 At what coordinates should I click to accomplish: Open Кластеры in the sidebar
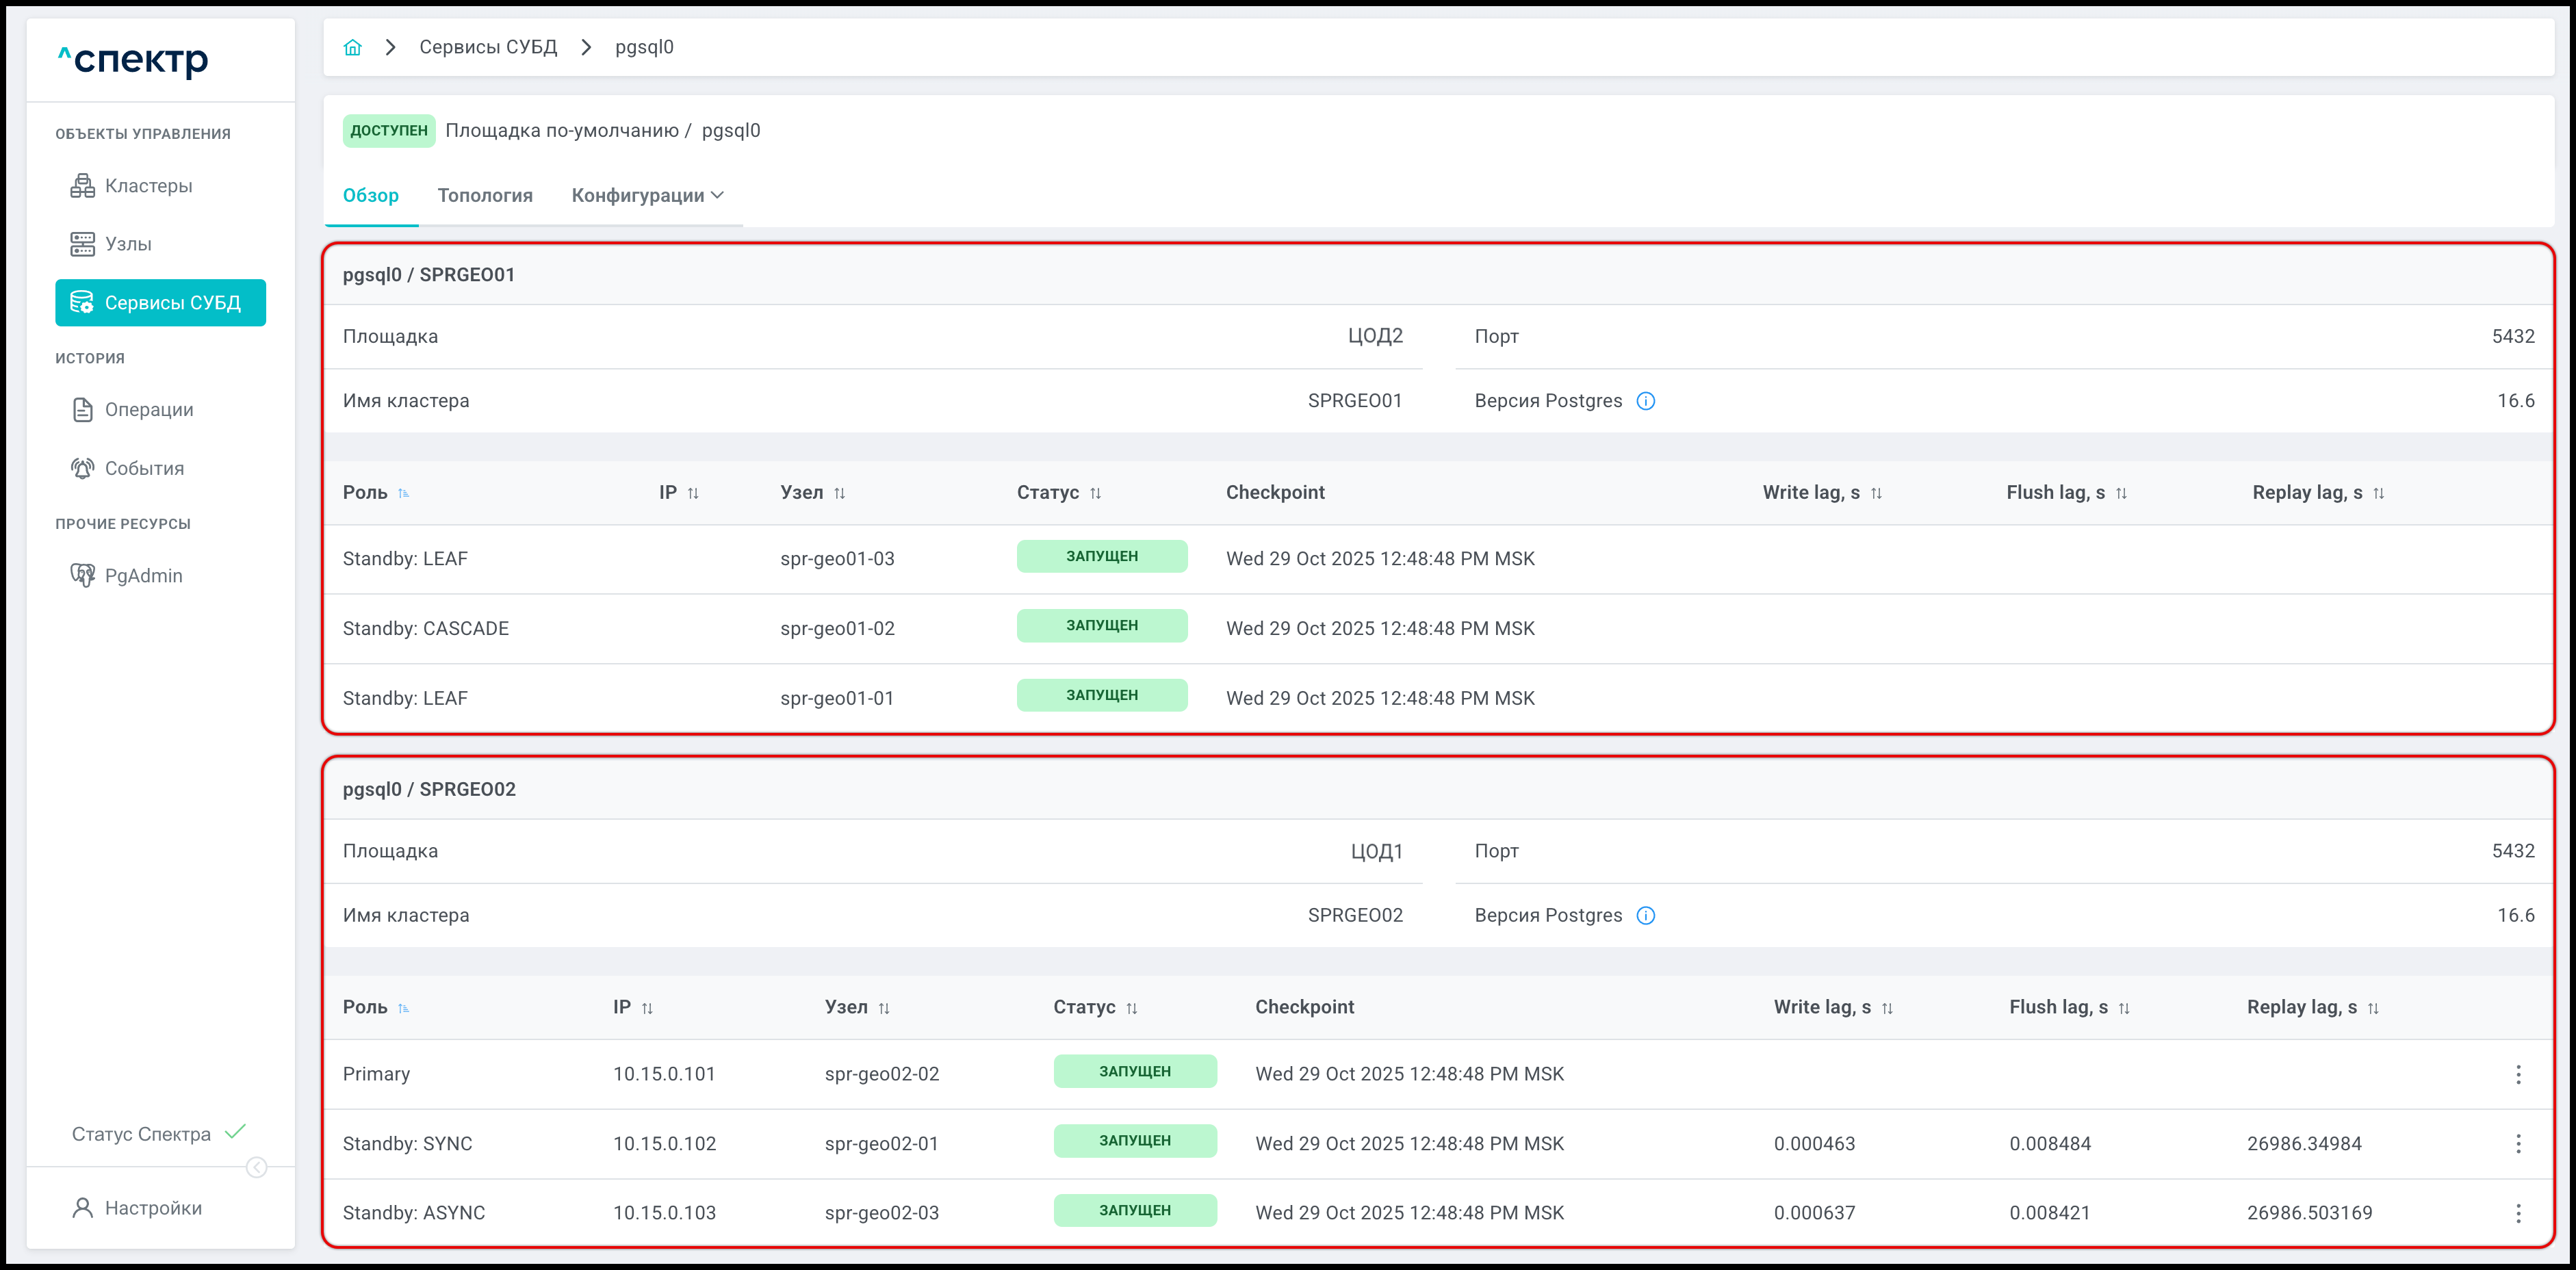pos(148,186)
